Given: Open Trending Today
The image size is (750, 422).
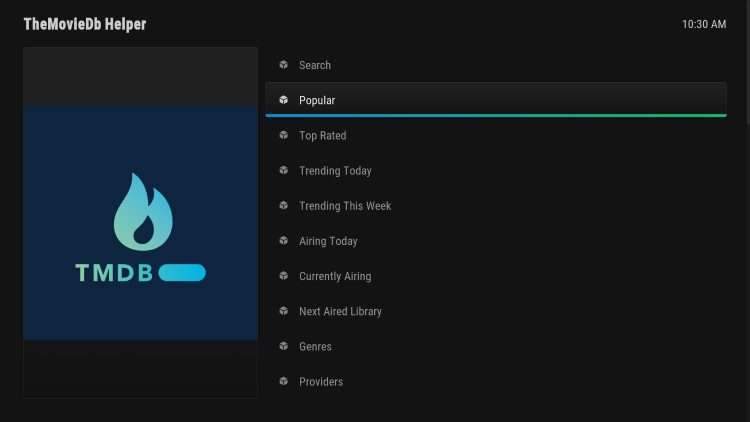Looking at the screenshot, I should (496, 170).
